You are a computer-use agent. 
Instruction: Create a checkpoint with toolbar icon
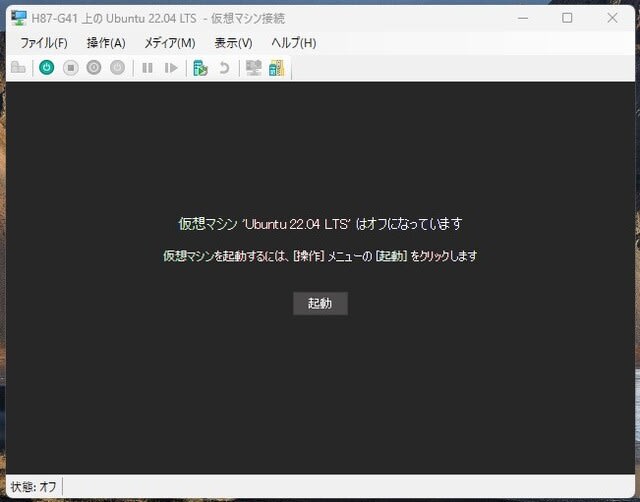point(200,68)
